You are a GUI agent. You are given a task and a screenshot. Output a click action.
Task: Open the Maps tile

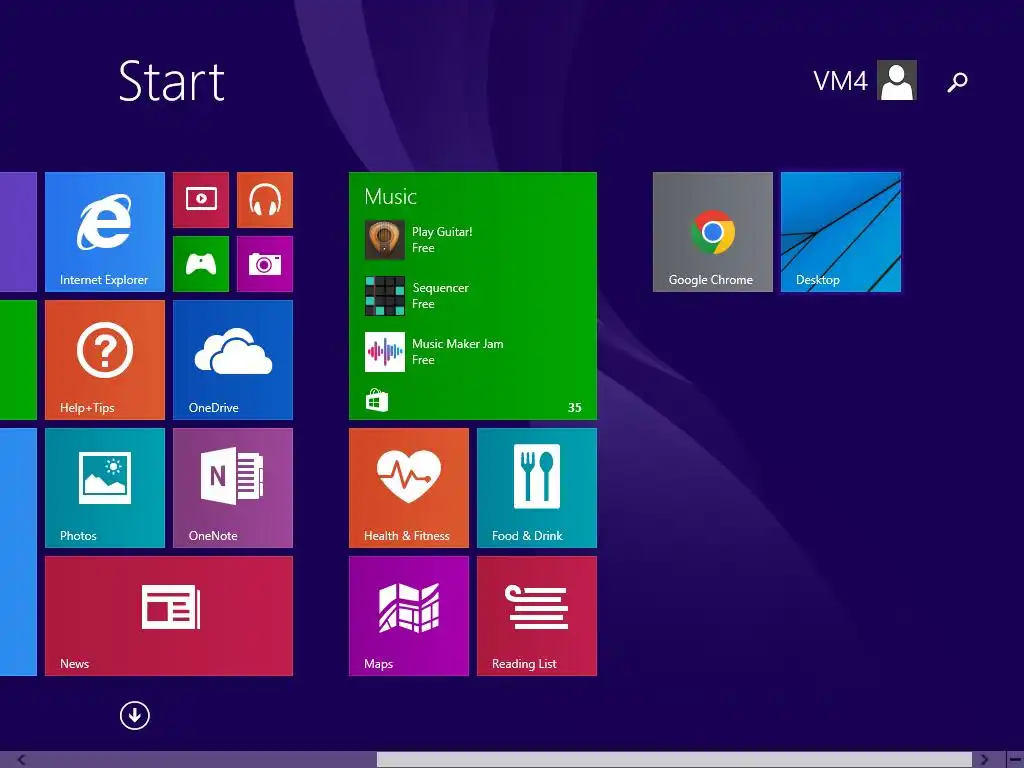click(x=409, y=616)
